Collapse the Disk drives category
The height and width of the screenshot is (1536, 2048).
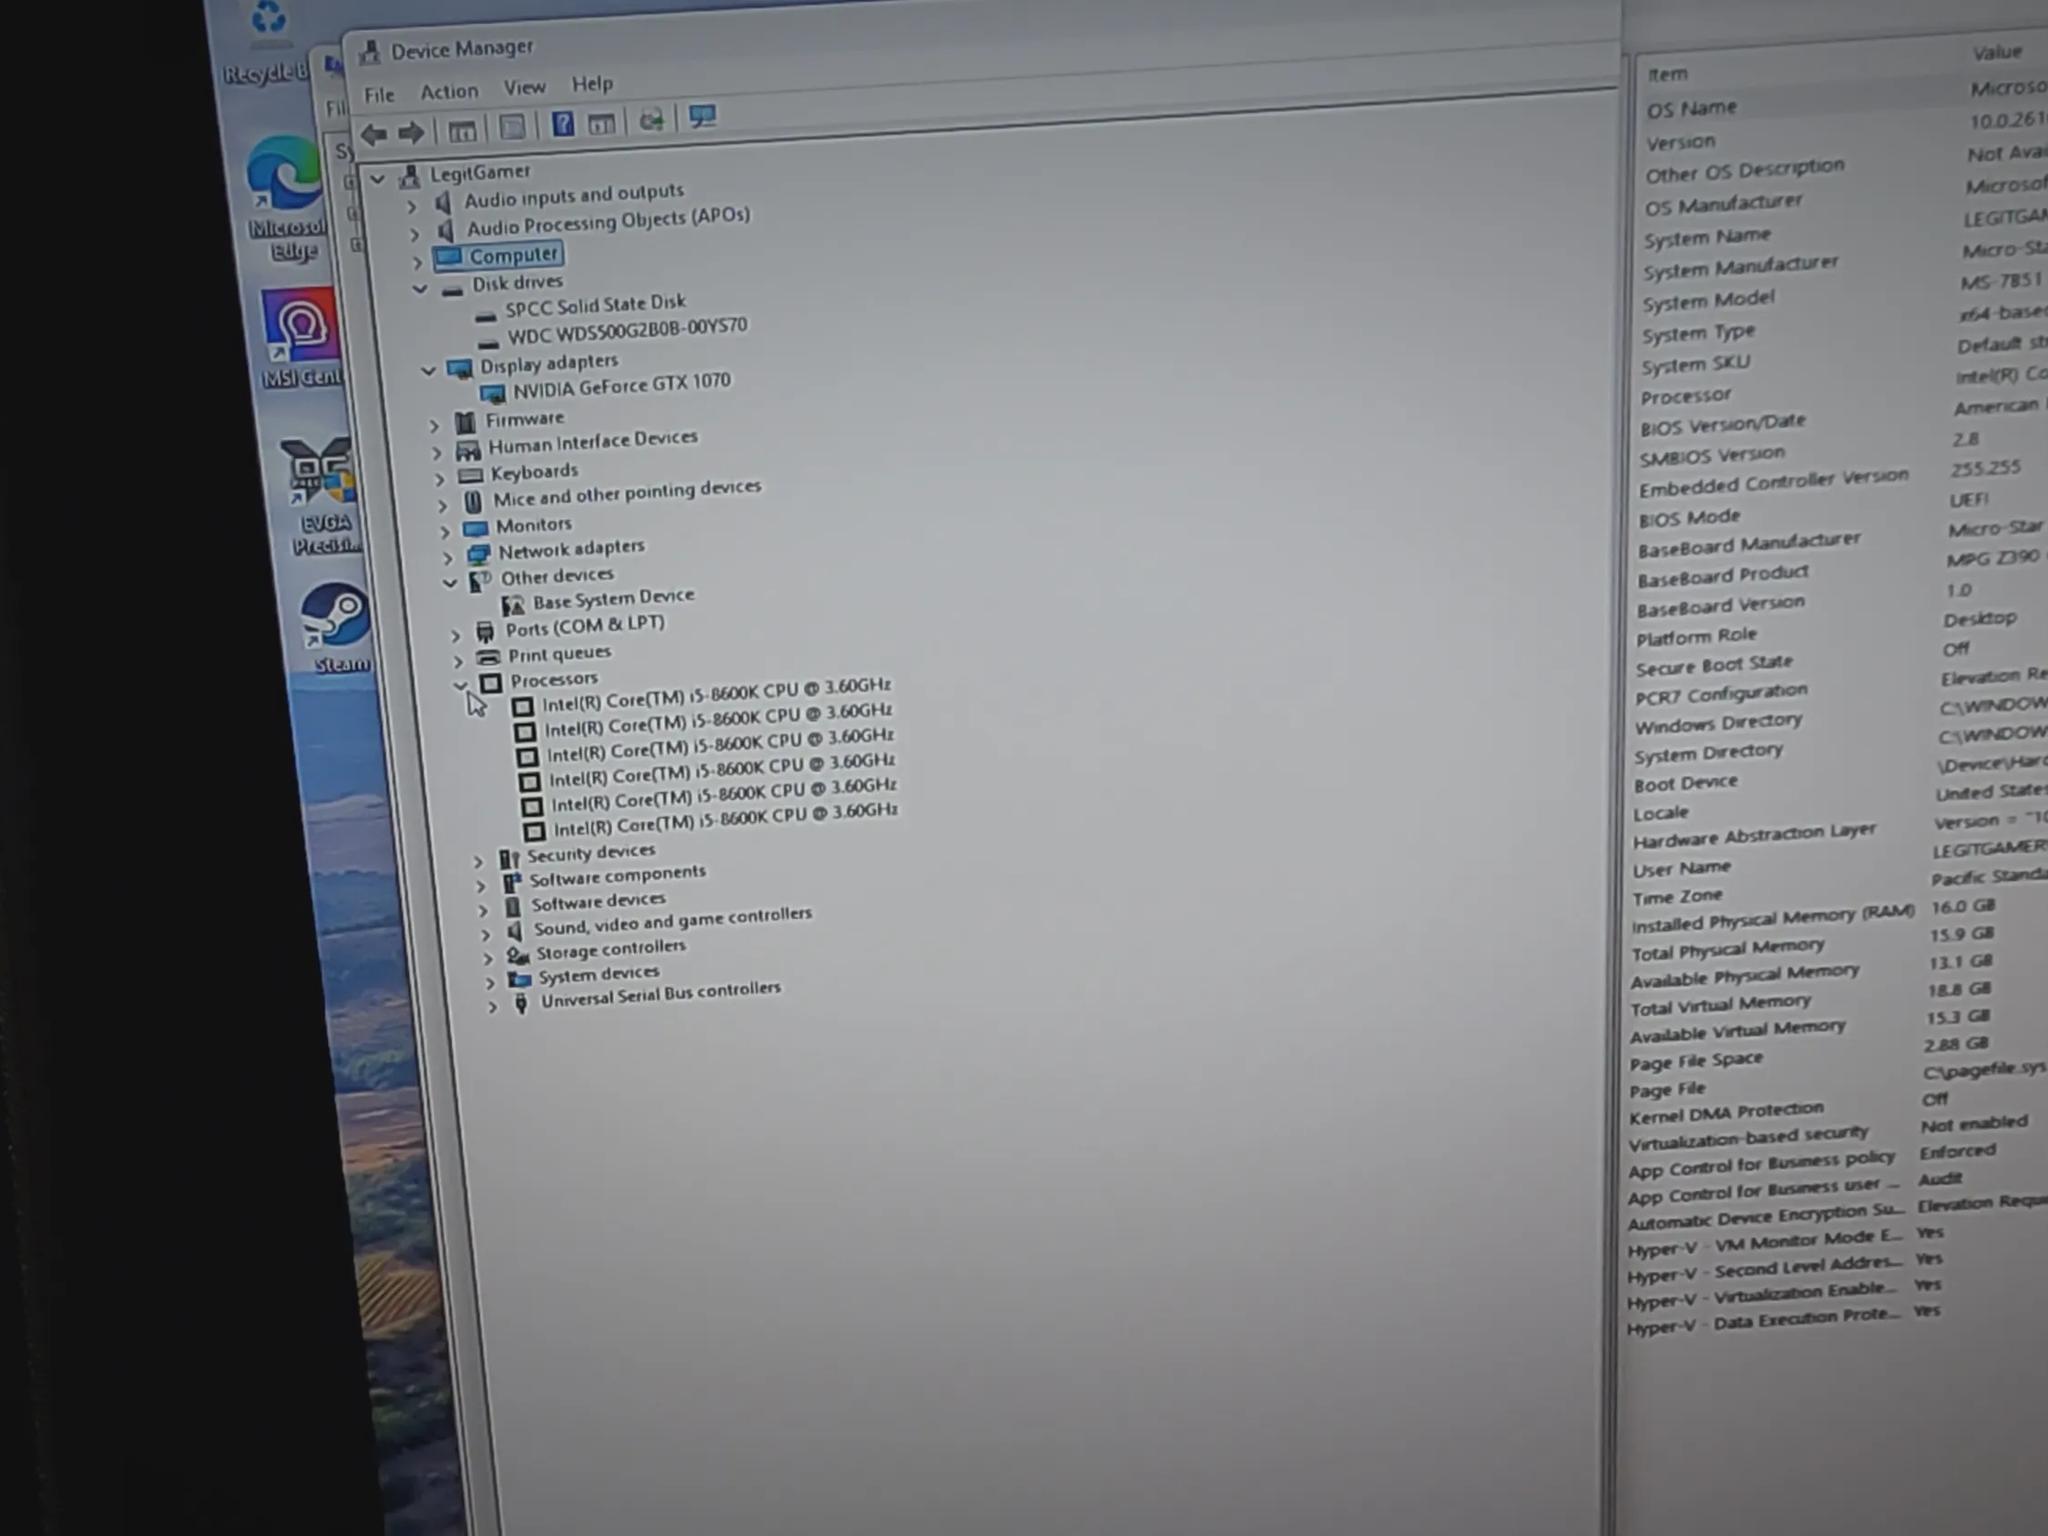pyautogui.click(x=420, y=289)
